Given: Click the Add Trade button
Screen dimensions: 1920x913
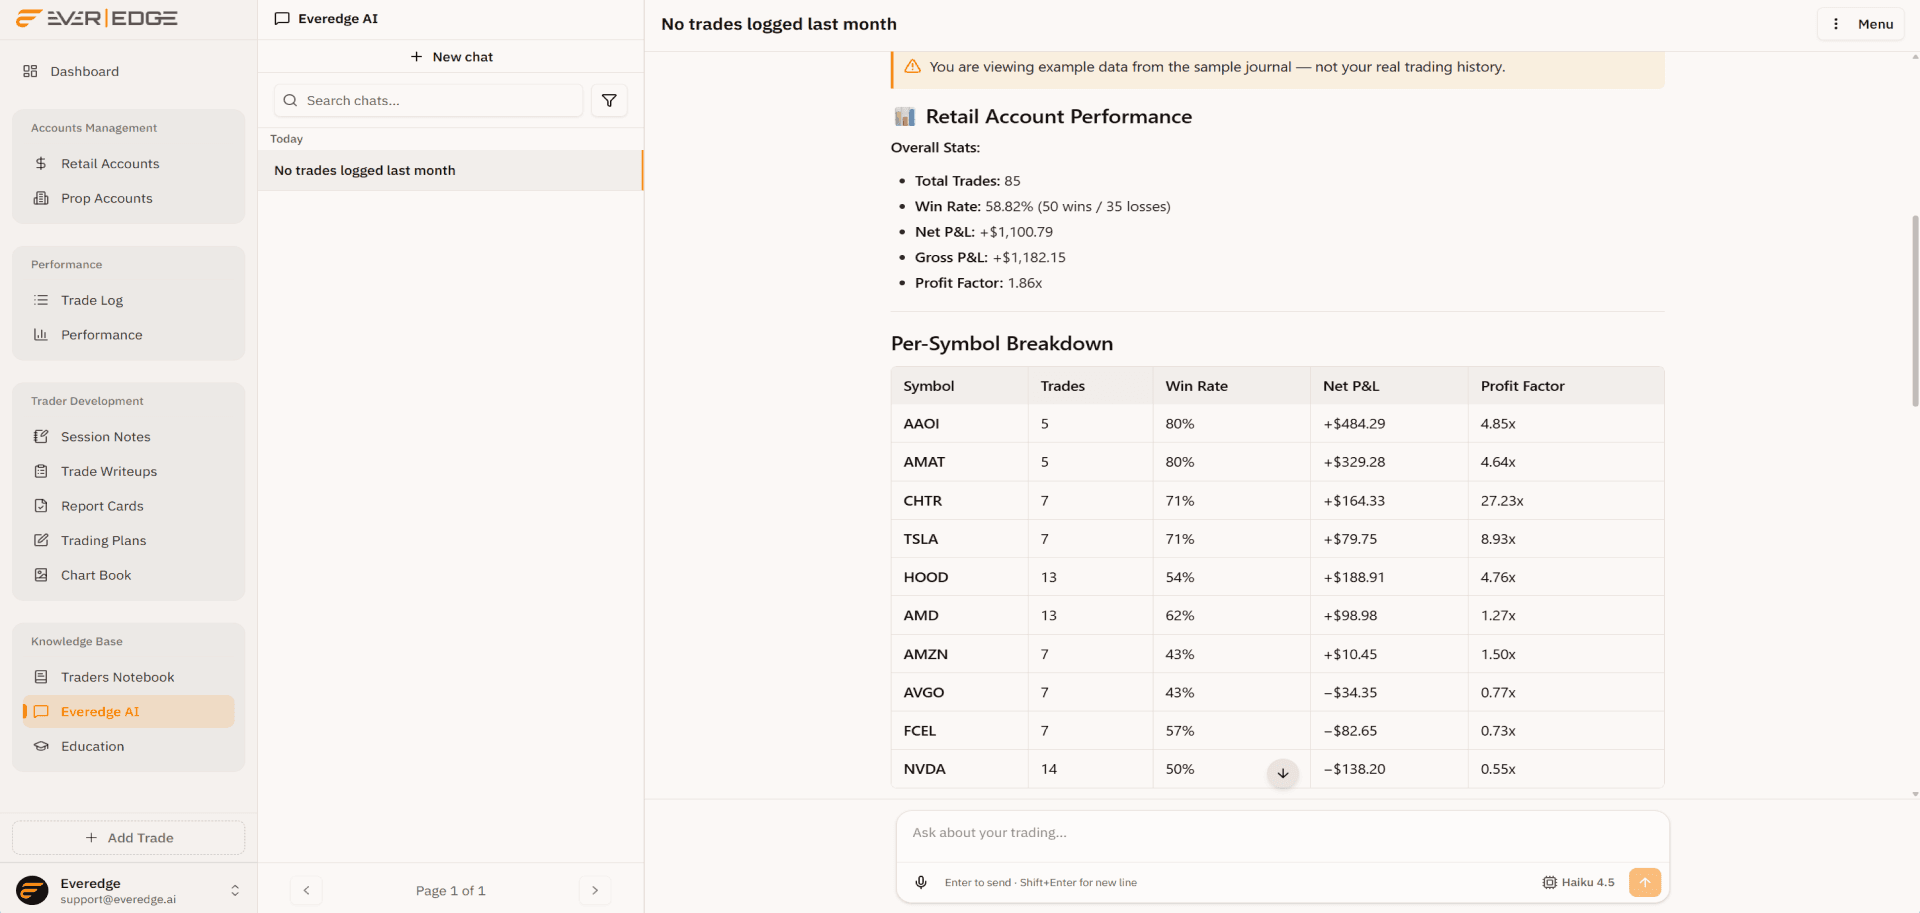Looking at the screenshot, I should point(128,838).
